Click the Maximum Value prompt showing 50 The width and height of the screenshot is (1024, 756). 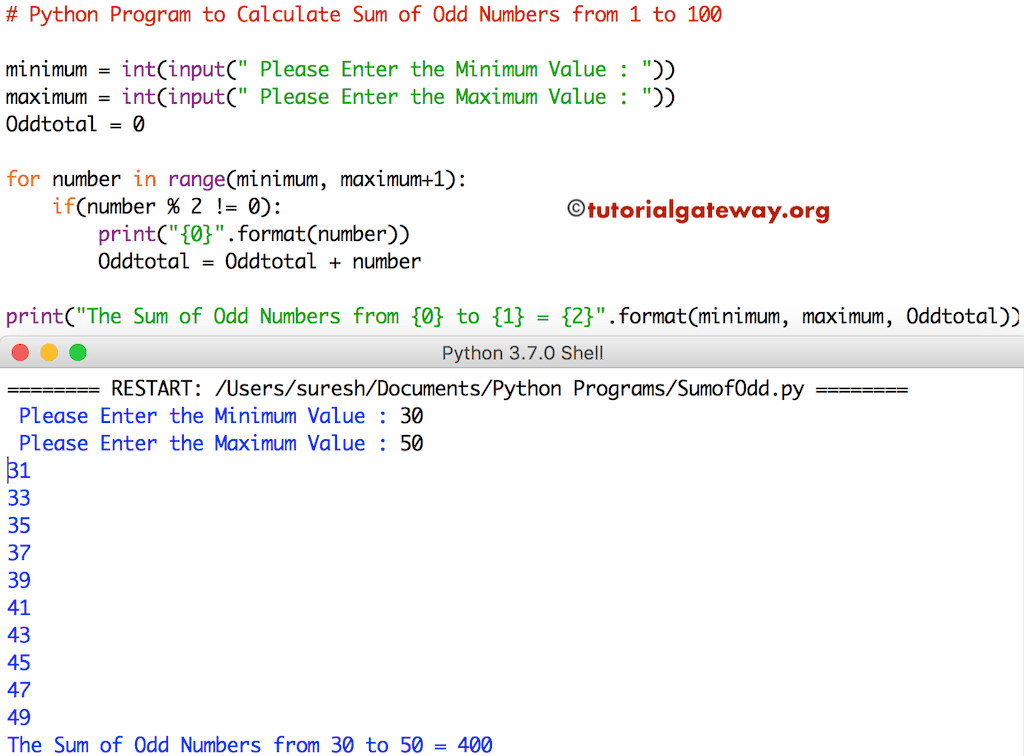click(221, 443)
